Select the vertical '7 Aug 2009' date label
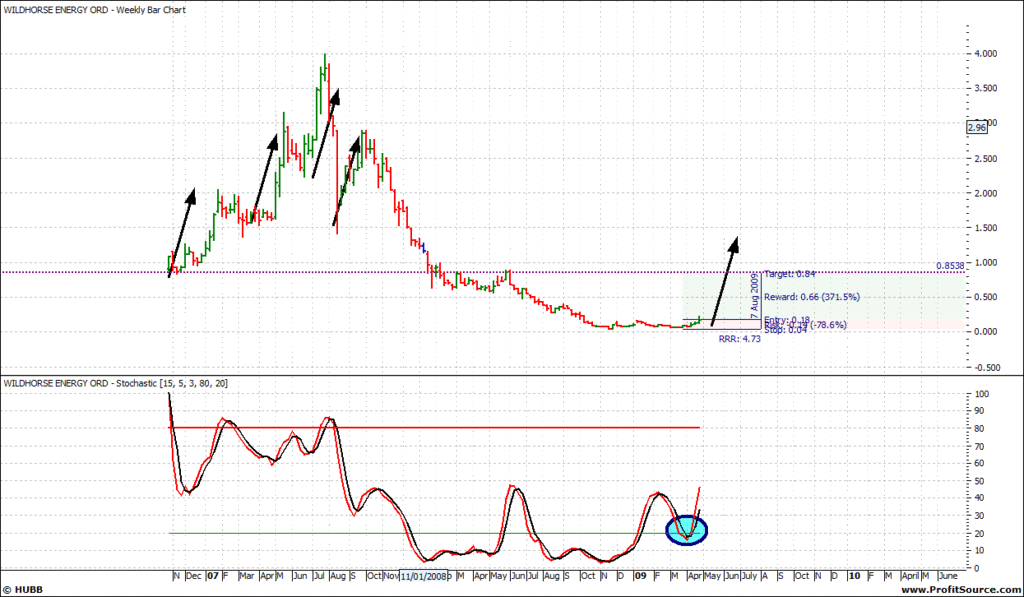The image size is (1024, 597). (x=755, y=297)
